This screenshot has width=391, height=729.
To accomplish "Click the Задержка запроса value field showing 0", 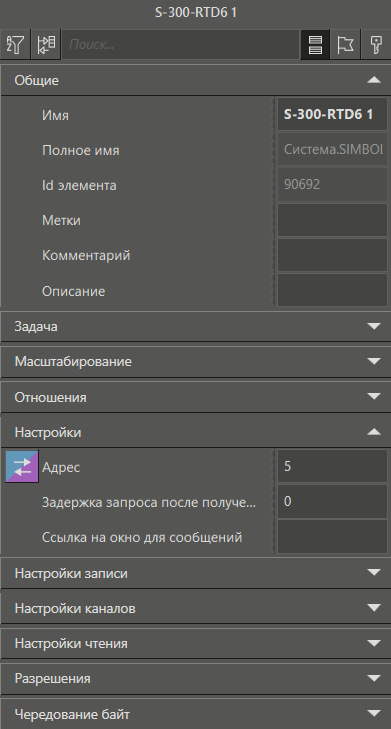I will (x=332, y=501).
